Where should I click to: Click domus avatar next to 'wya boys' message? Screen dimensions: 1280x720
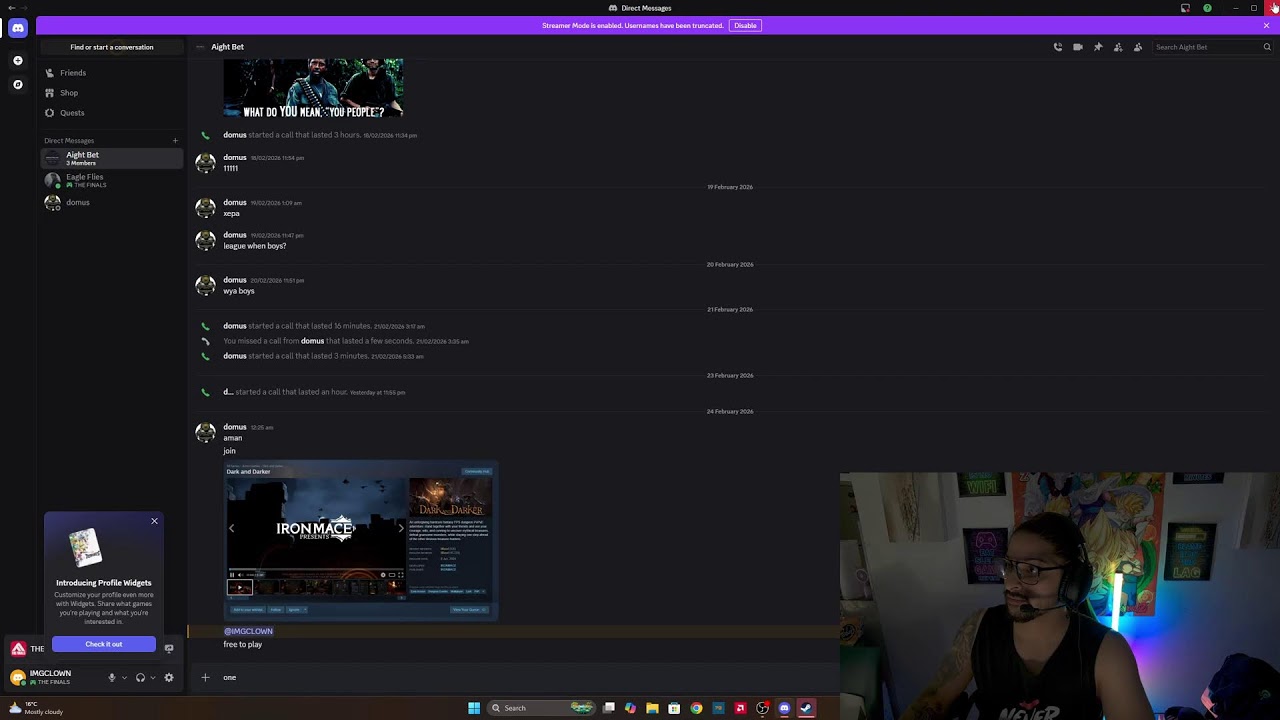(x=205, y=285)
